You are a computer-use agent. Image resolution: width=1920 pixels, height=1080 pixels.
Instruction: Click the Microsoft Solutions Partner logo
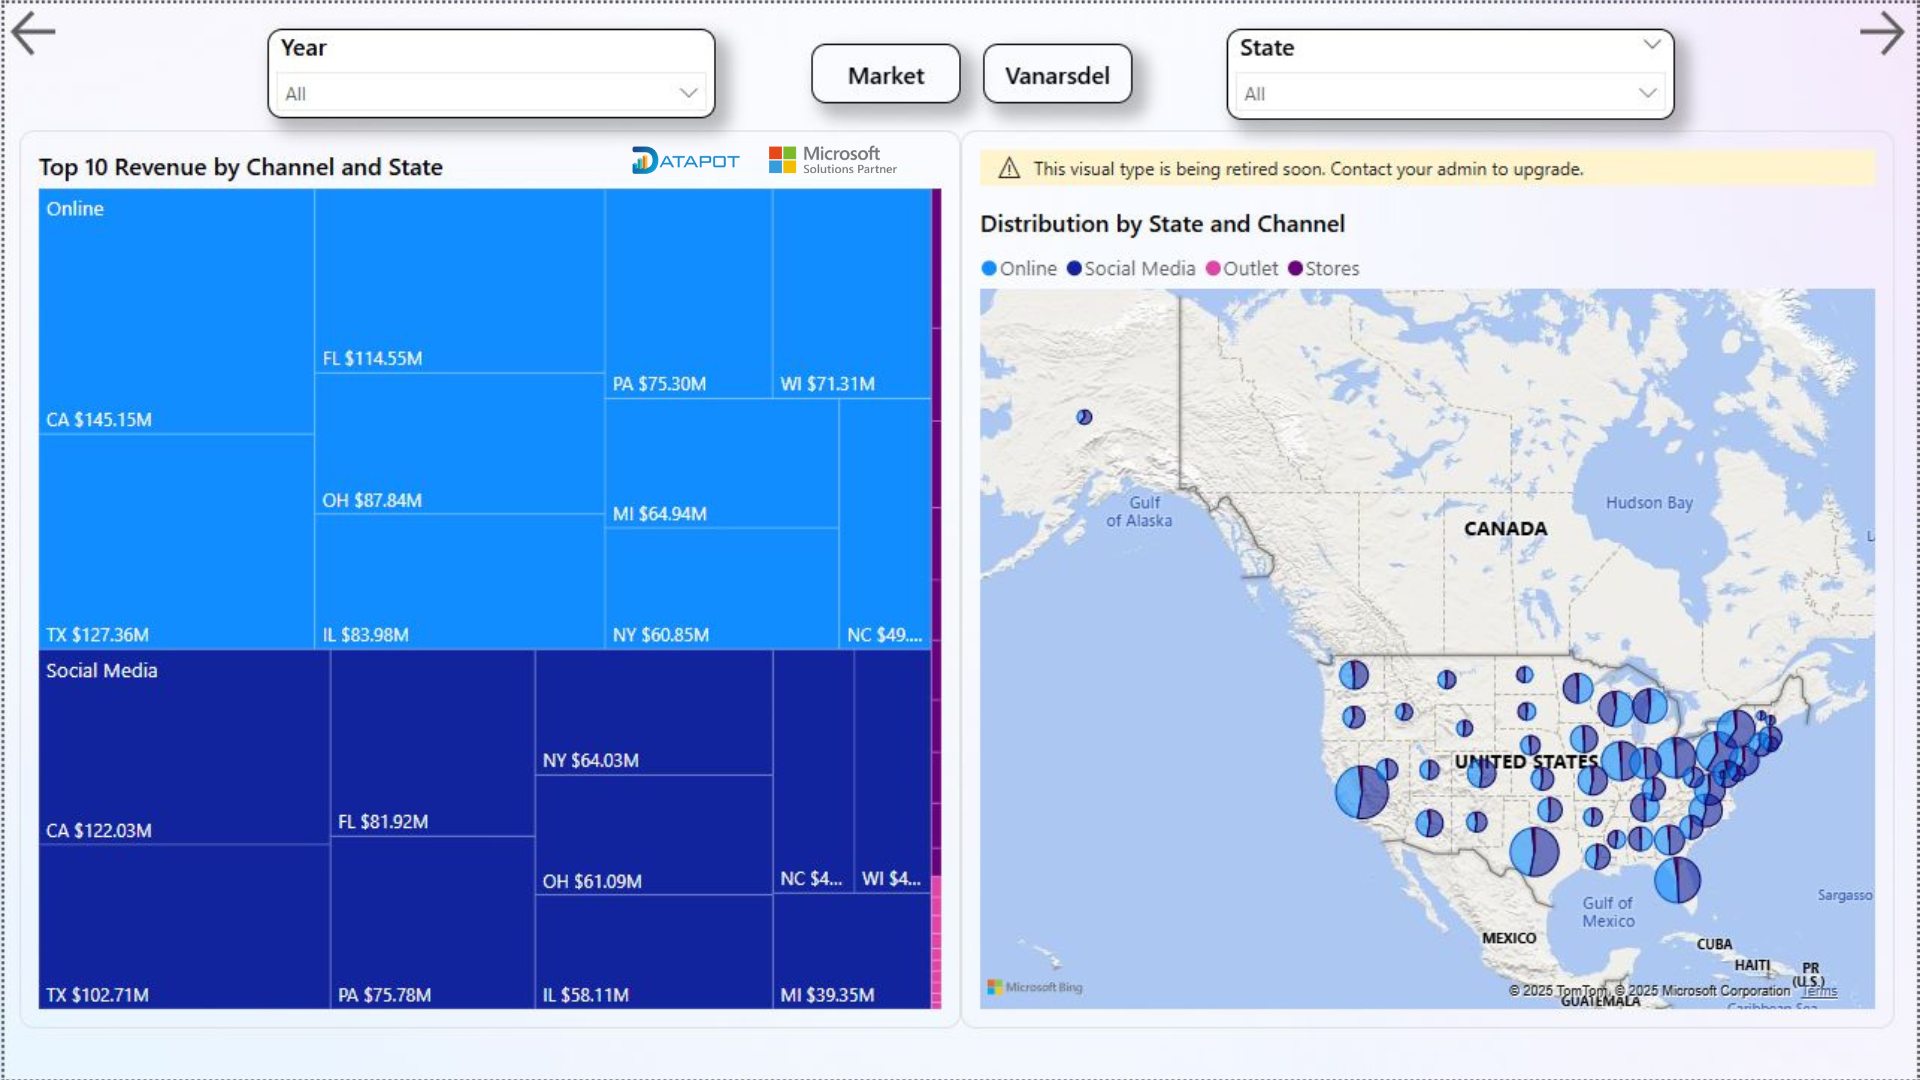832,160
